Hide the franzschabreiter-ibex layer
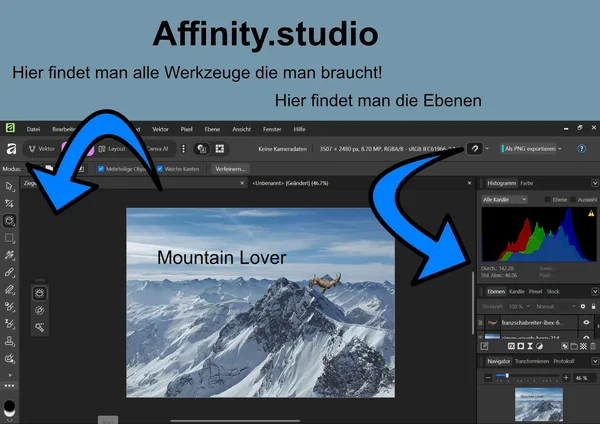 pos(586,322)
